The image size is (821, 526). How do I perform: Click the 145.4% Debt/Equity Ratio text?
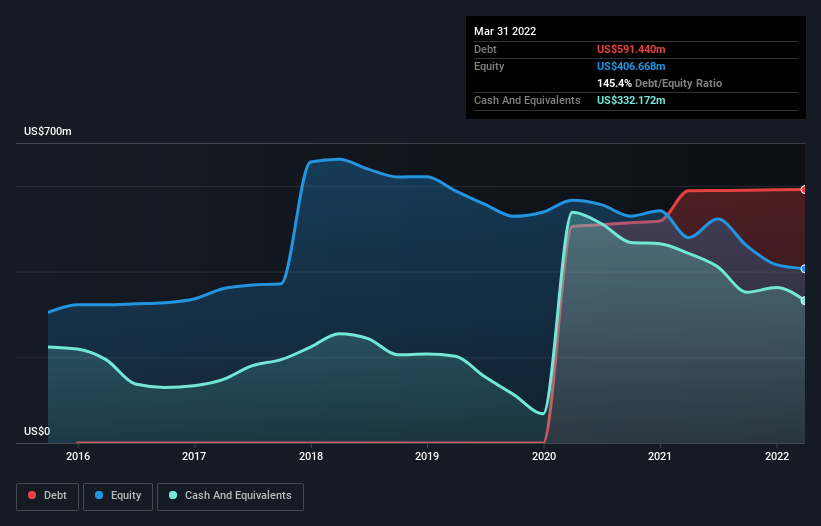tap(659, 83)
